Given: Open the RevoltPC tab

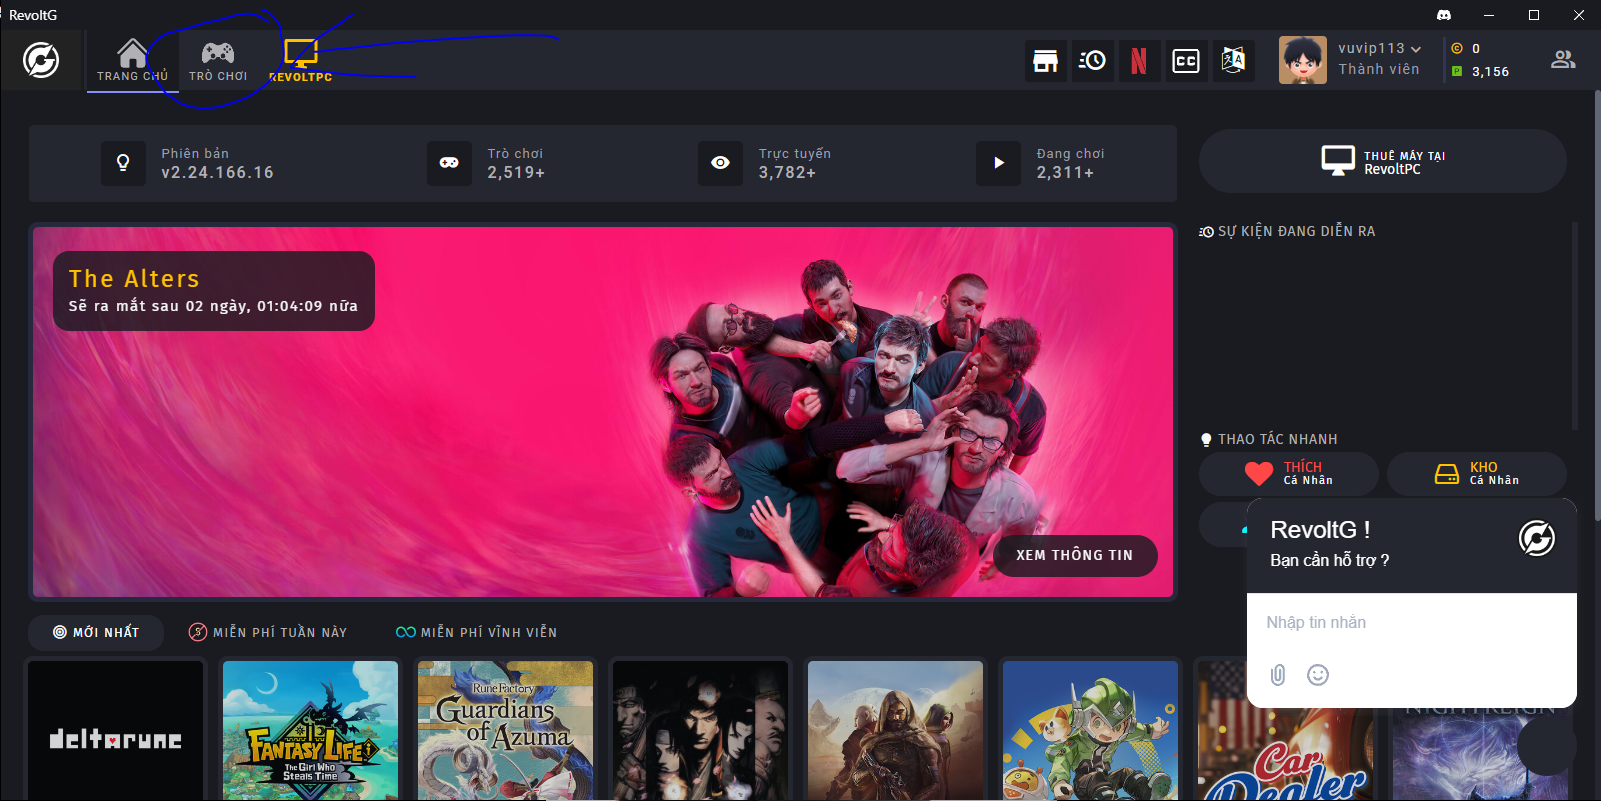Looking at the screenshot, I should 300,60.
